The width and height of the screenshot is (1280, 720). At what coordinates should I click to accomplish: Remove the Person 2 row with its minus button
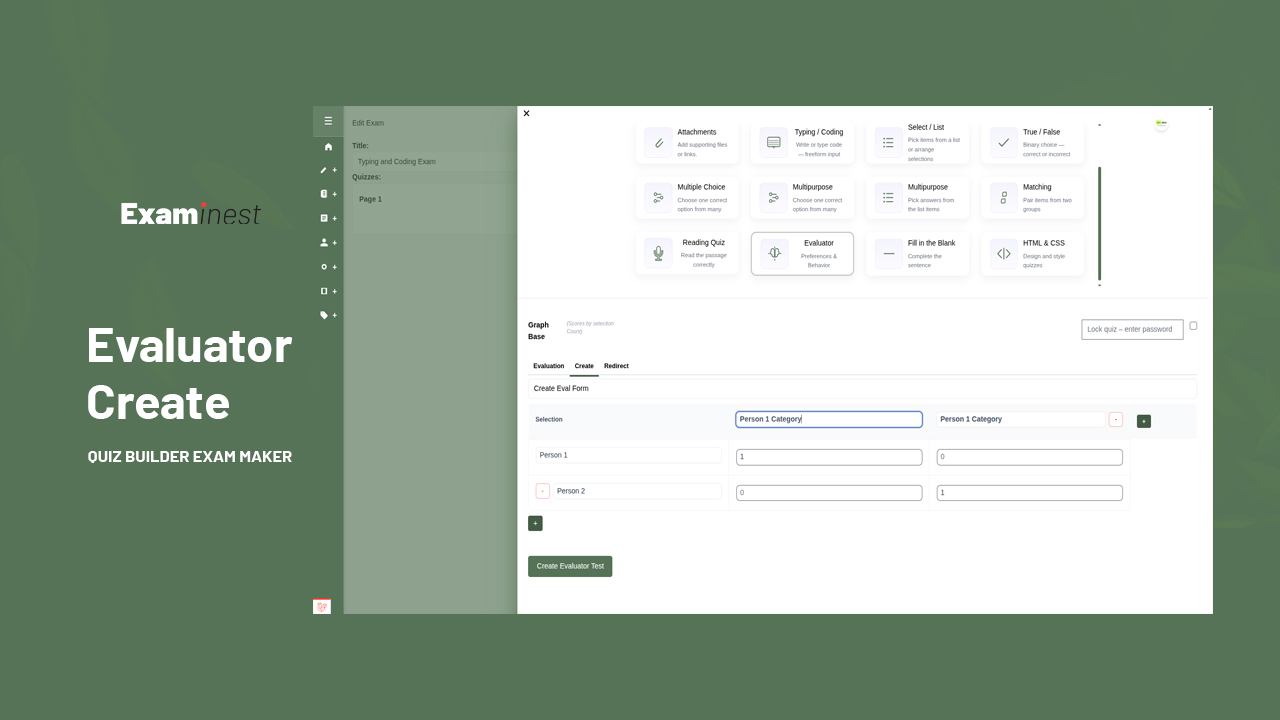(x=543, y=491)
